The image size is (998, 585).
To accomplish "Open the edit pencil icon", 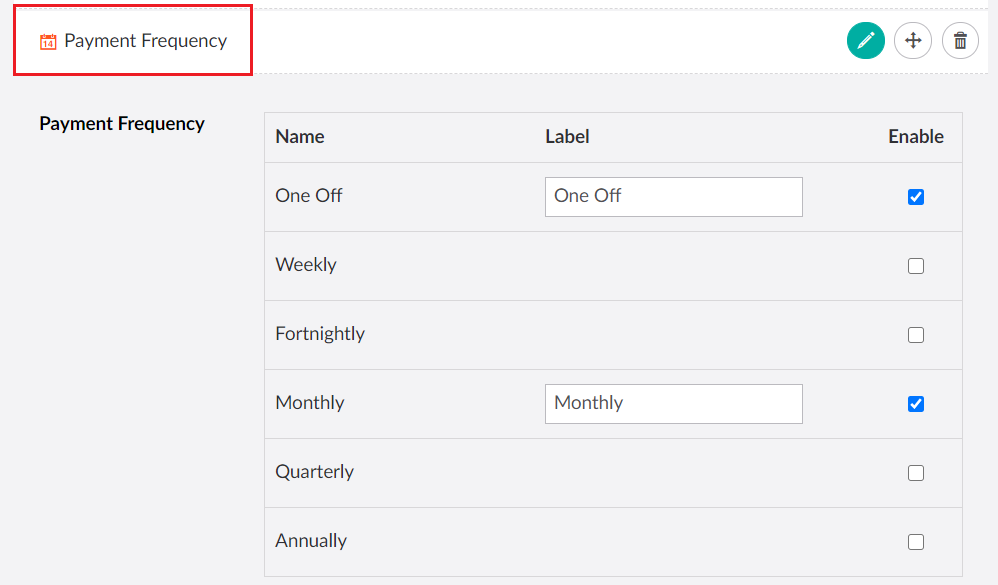I will click(x=866, y=40).
